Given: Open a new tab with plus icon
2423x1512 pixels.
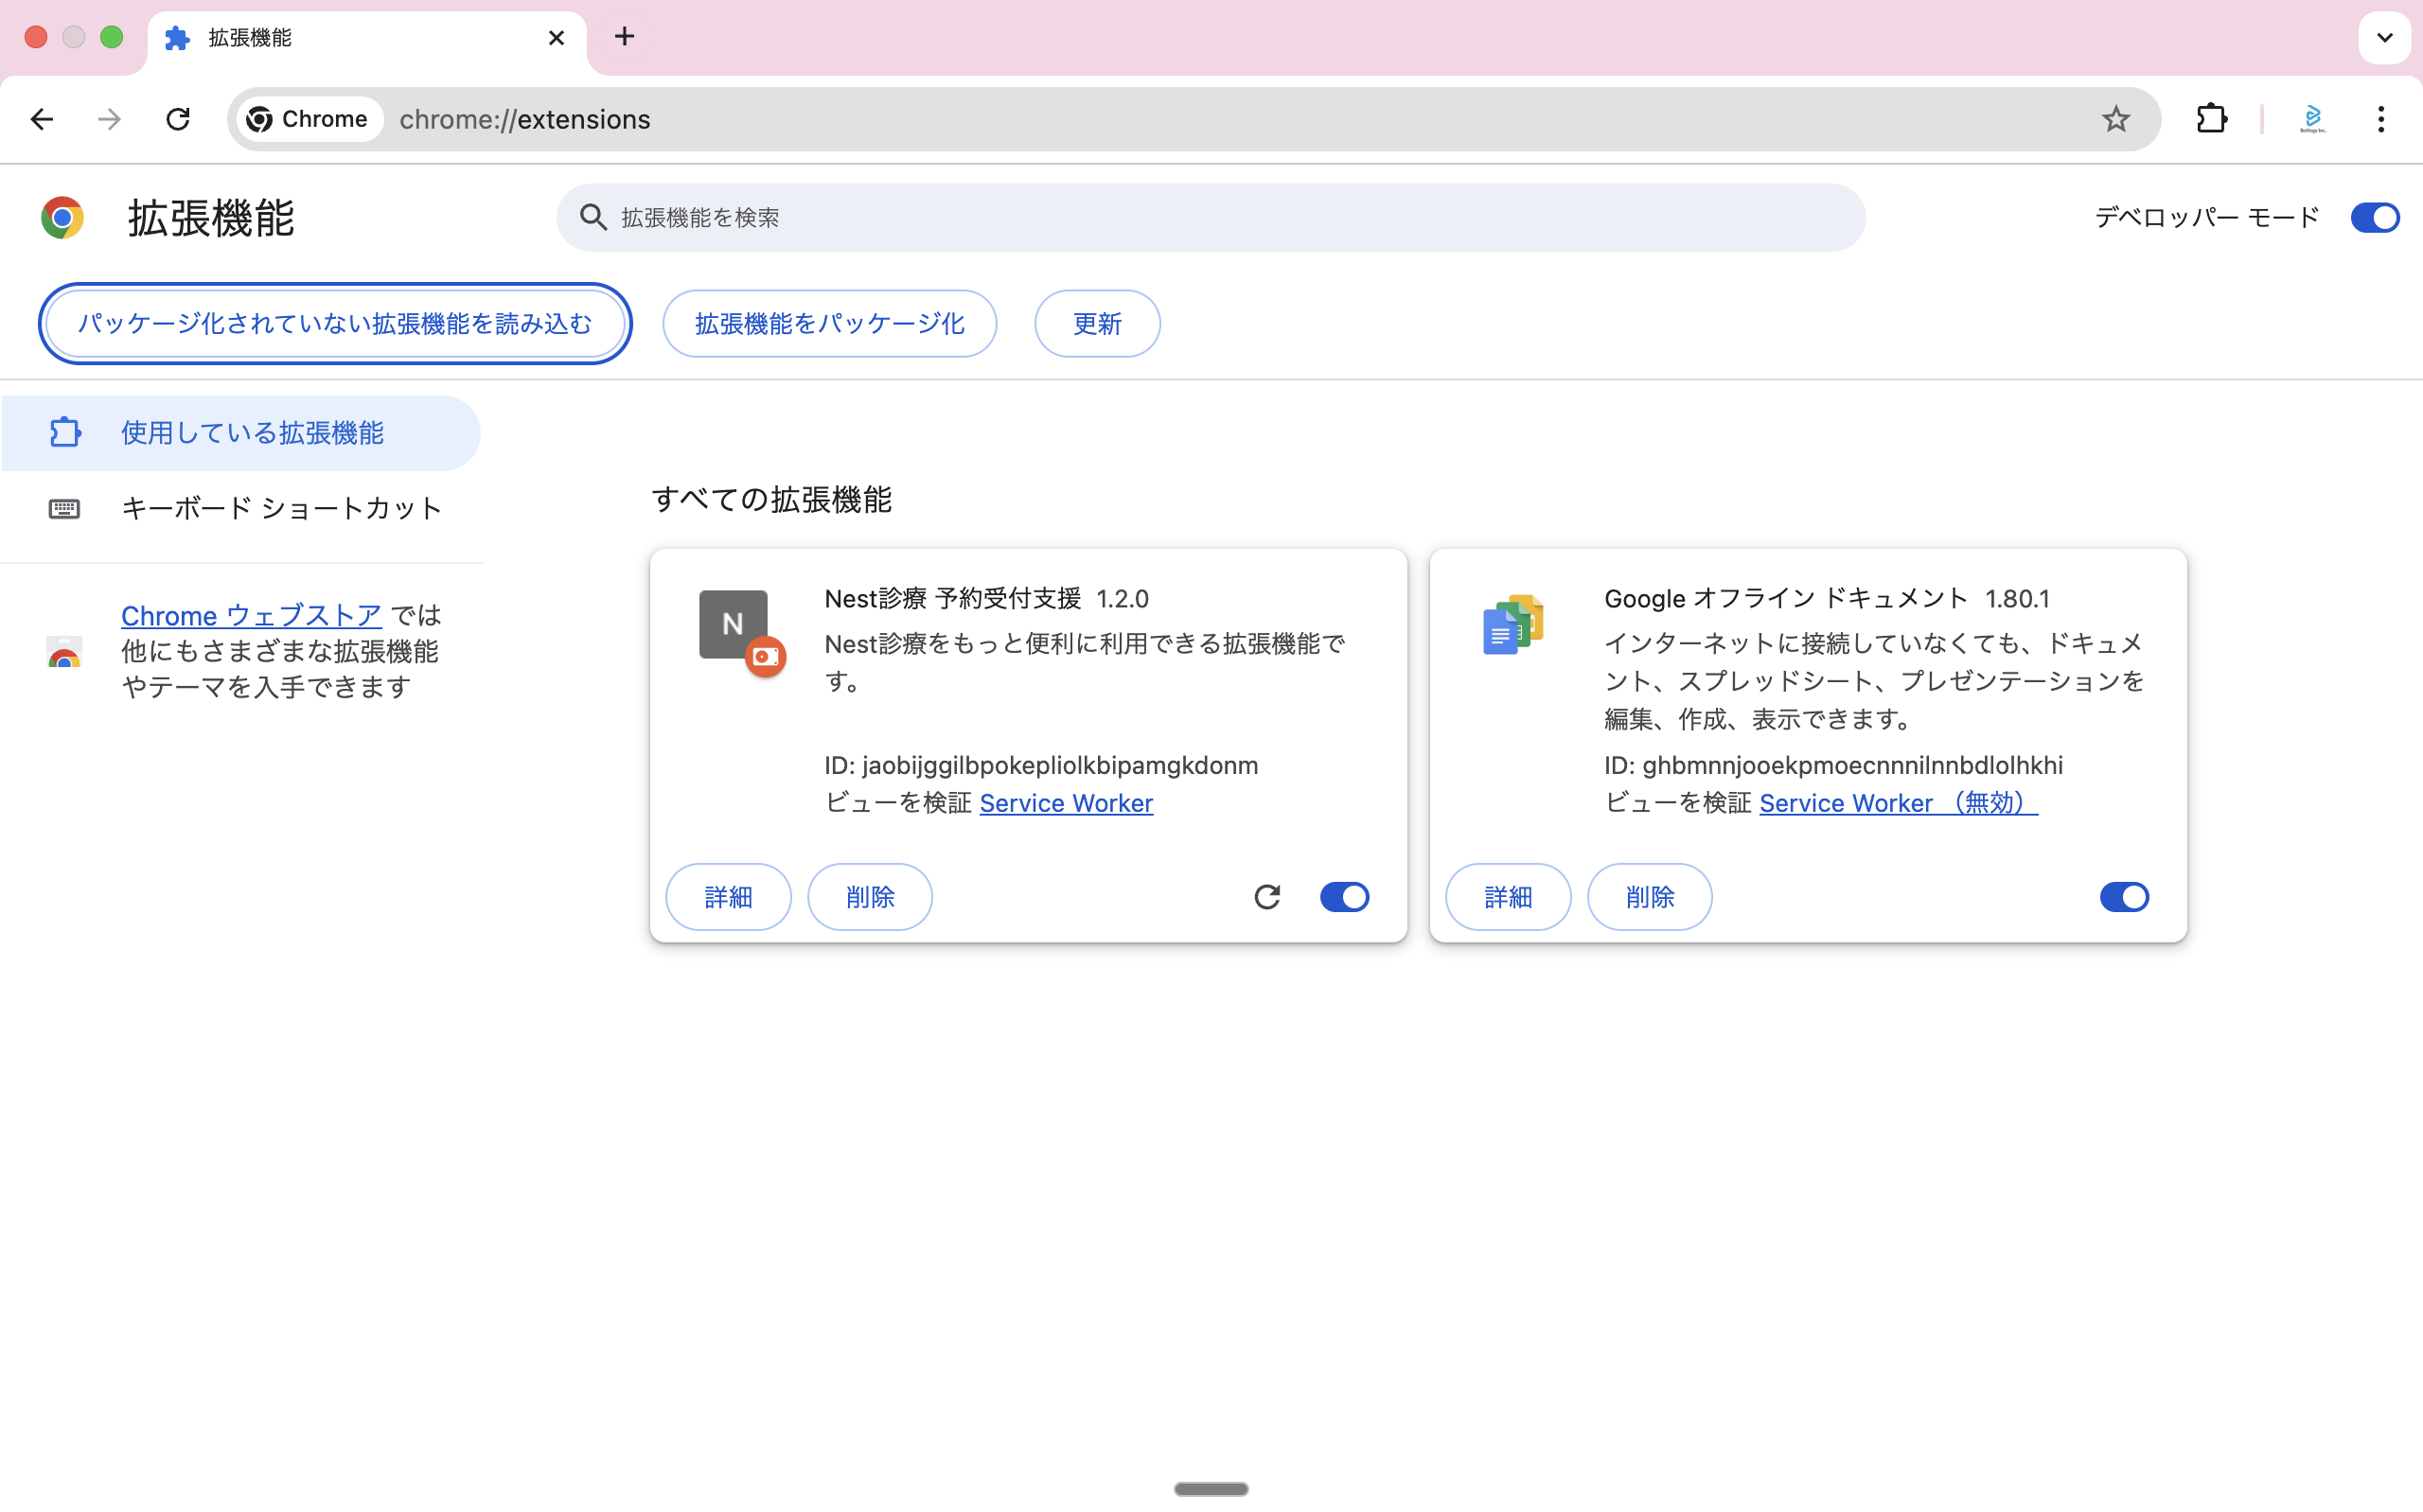Looking at the screenshot, I should coord(624,37).
